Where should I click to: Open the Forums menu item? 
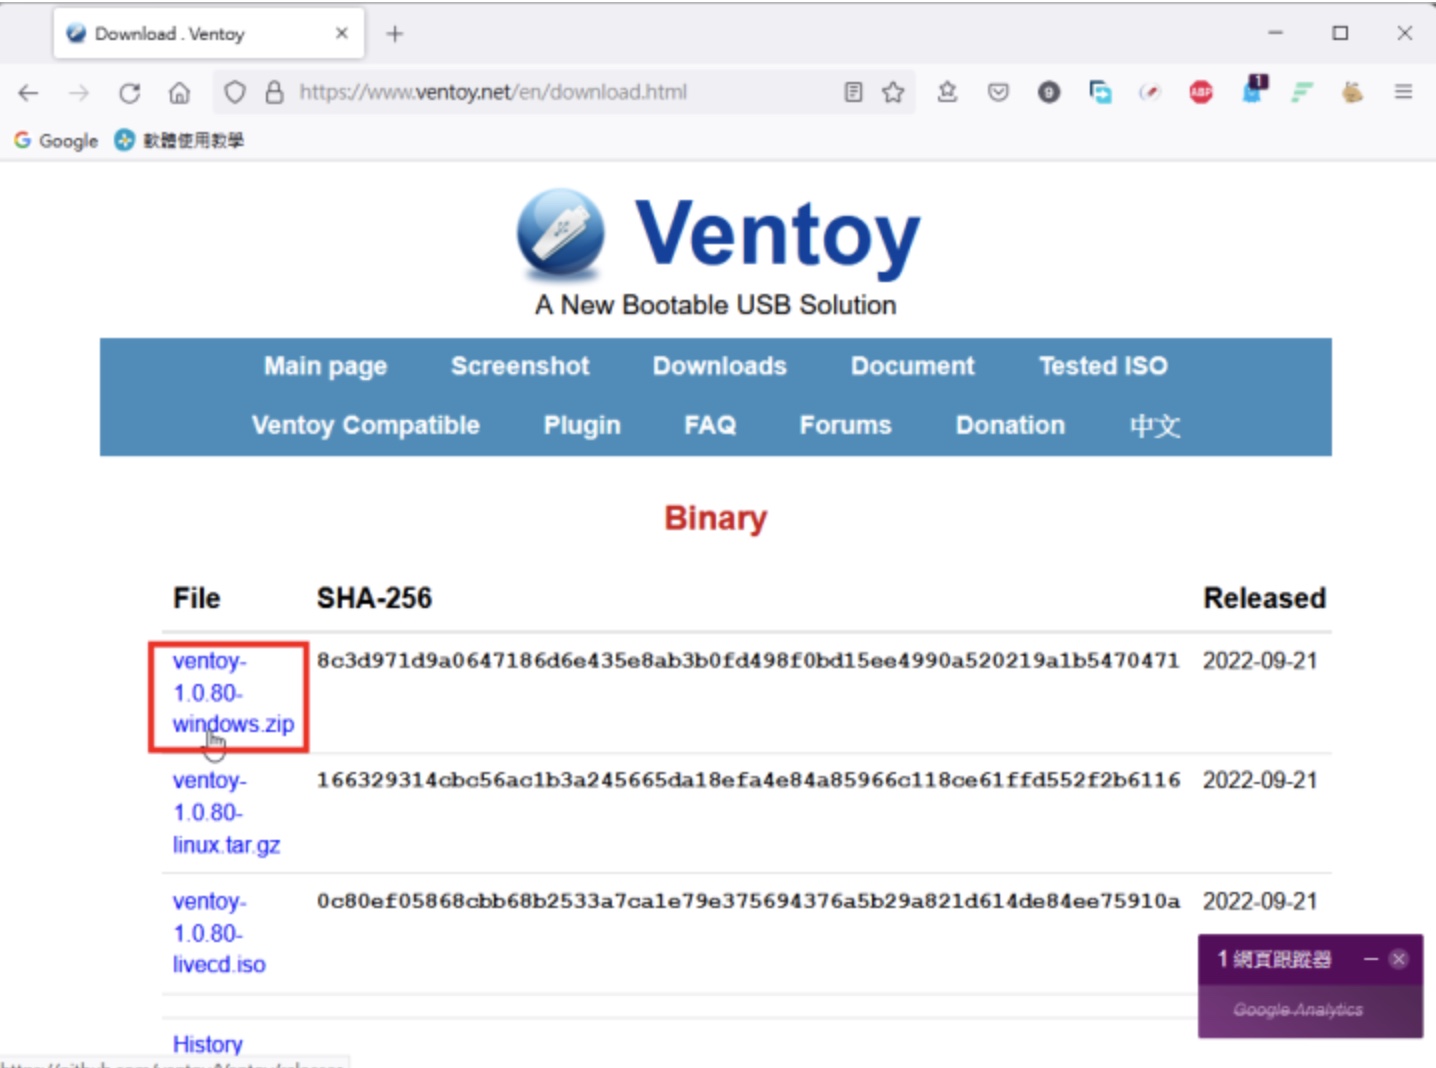point(845,425)
